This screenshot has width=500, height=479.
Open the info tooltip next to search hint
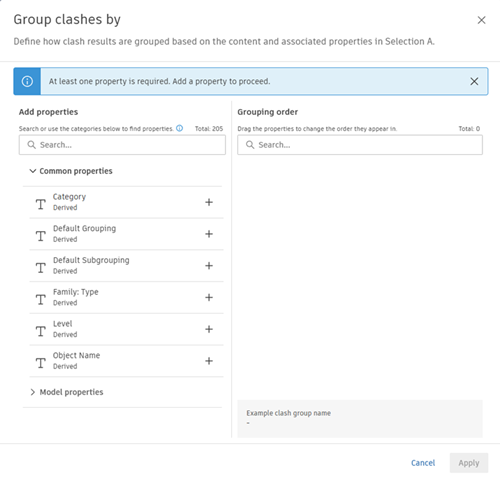[179, 128]
